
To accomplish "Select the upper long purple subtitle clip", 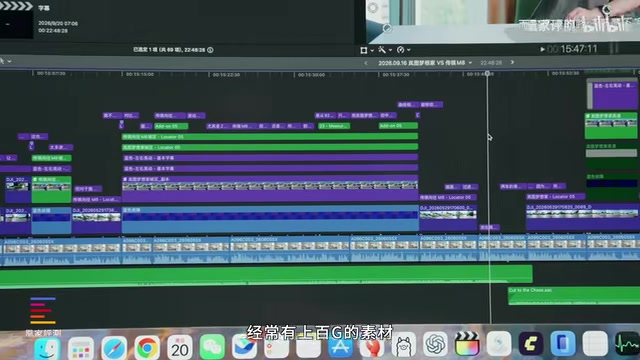I will point(270,158).
